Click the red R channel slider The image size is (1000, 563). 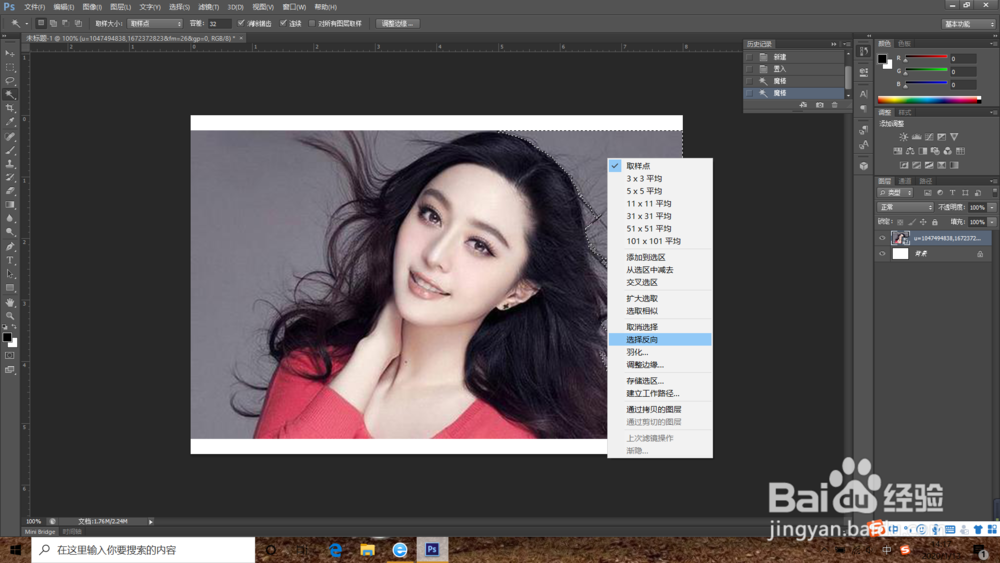pyautogui.click(x=926, y=59)
